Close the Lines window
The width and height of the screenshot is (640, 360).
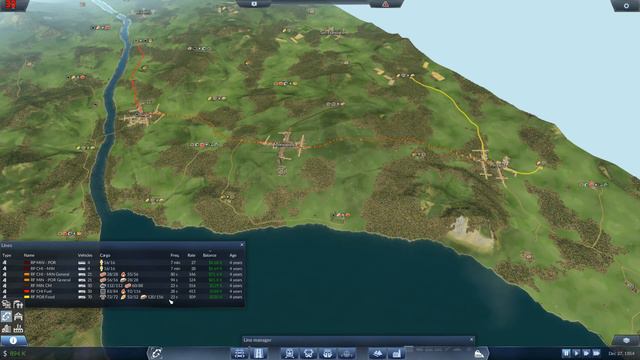[x=242, y=244]
